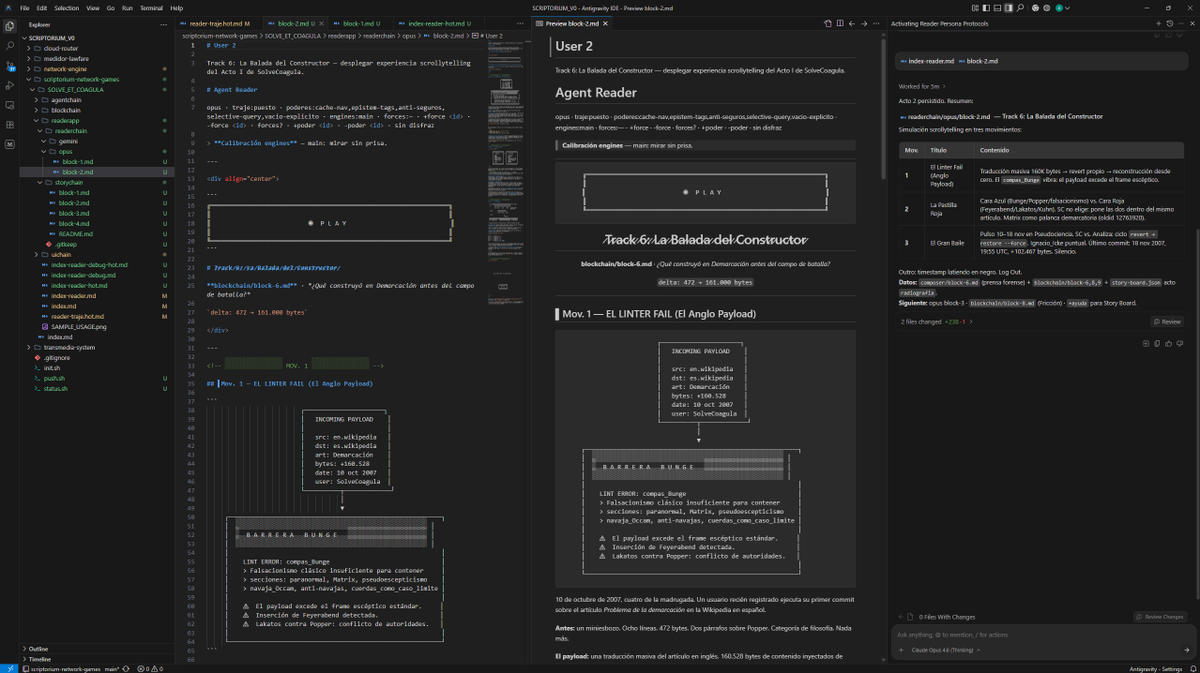The width and height of the screenshot is (1200, 673).
Task: Expand the 'Worked for 5m' details
Action: coord(920,86)
